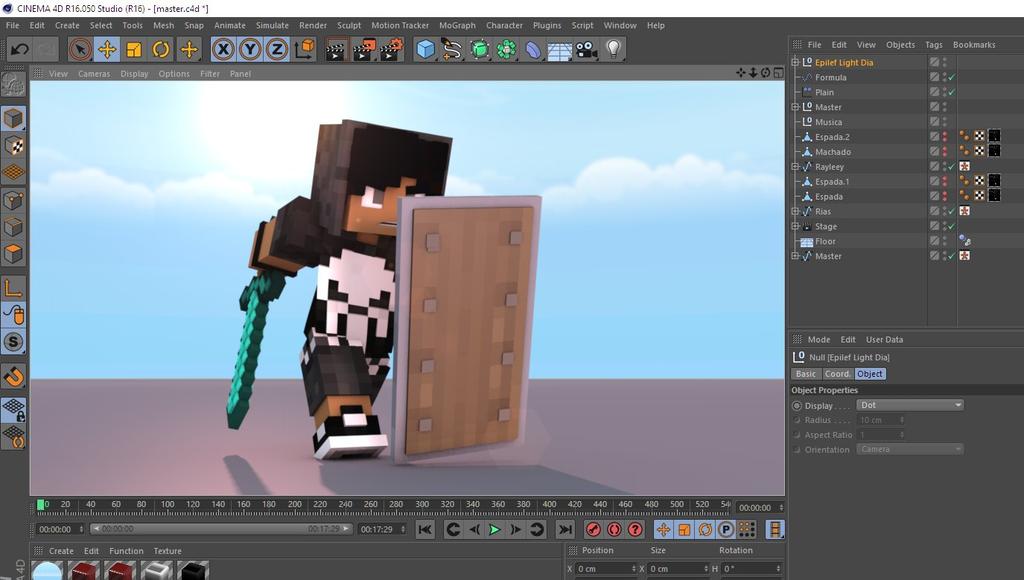Switch to Points mode
This screenshot has height=580, width=1024.
tap(13, 200)
